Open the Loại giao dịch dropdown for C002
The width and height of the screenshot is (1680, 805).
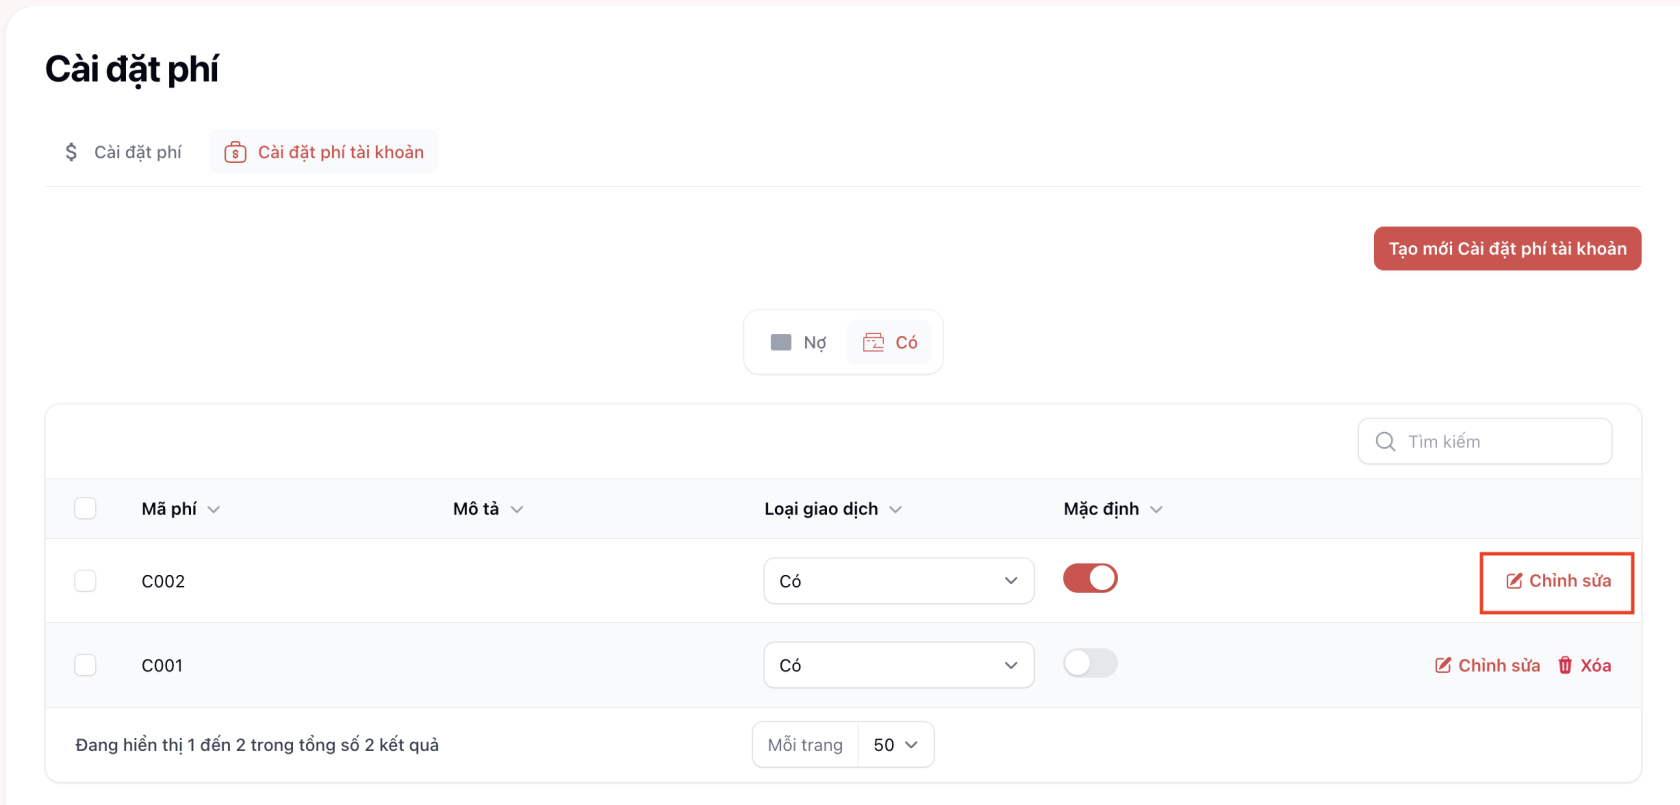[898, 581]
